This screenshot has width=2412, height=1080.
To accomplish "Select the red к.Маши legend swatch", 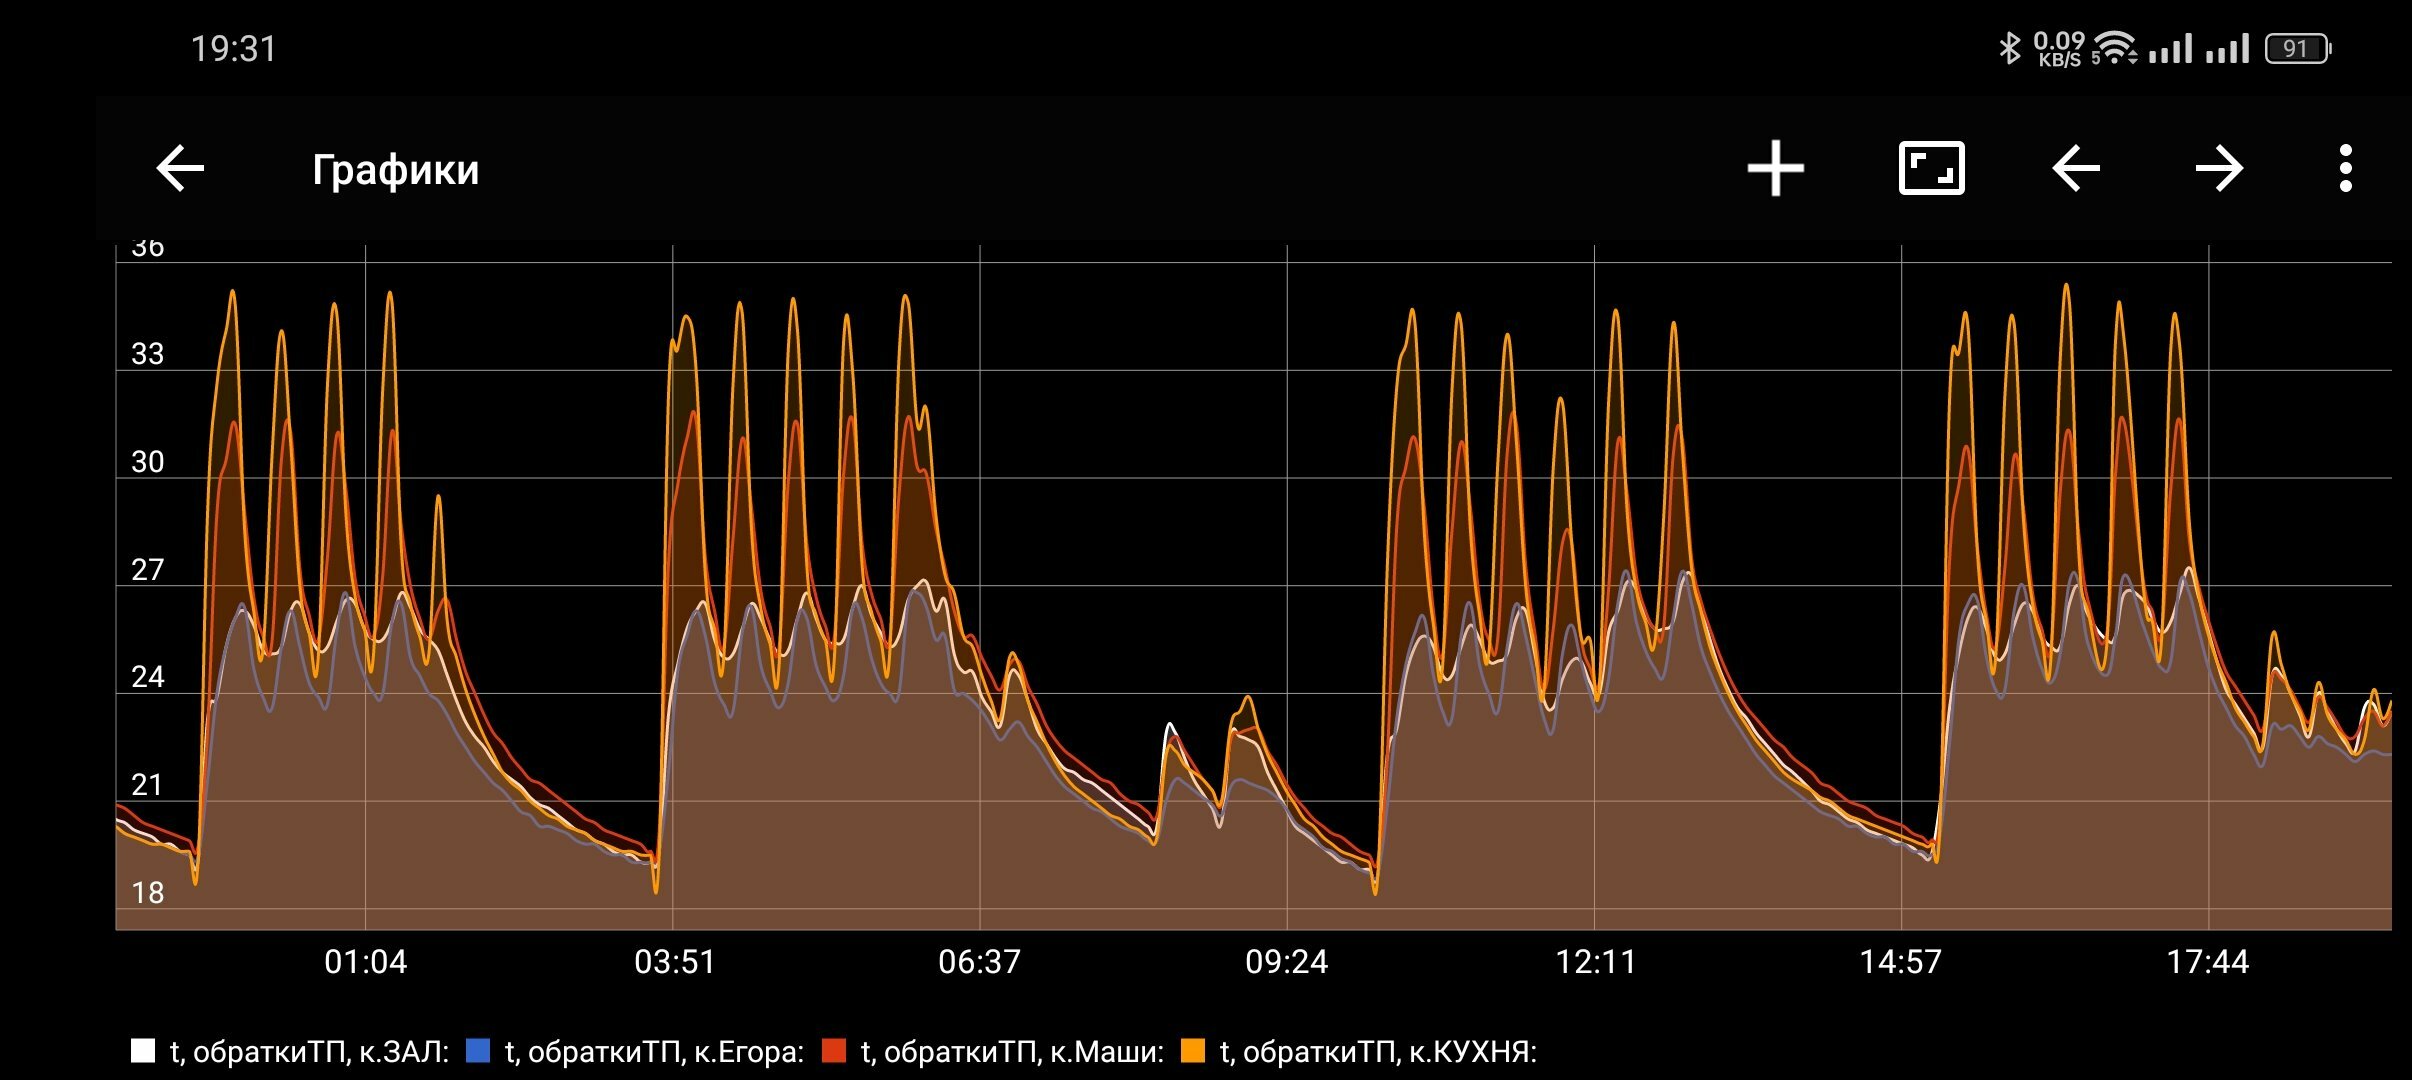I will 833,1051.
